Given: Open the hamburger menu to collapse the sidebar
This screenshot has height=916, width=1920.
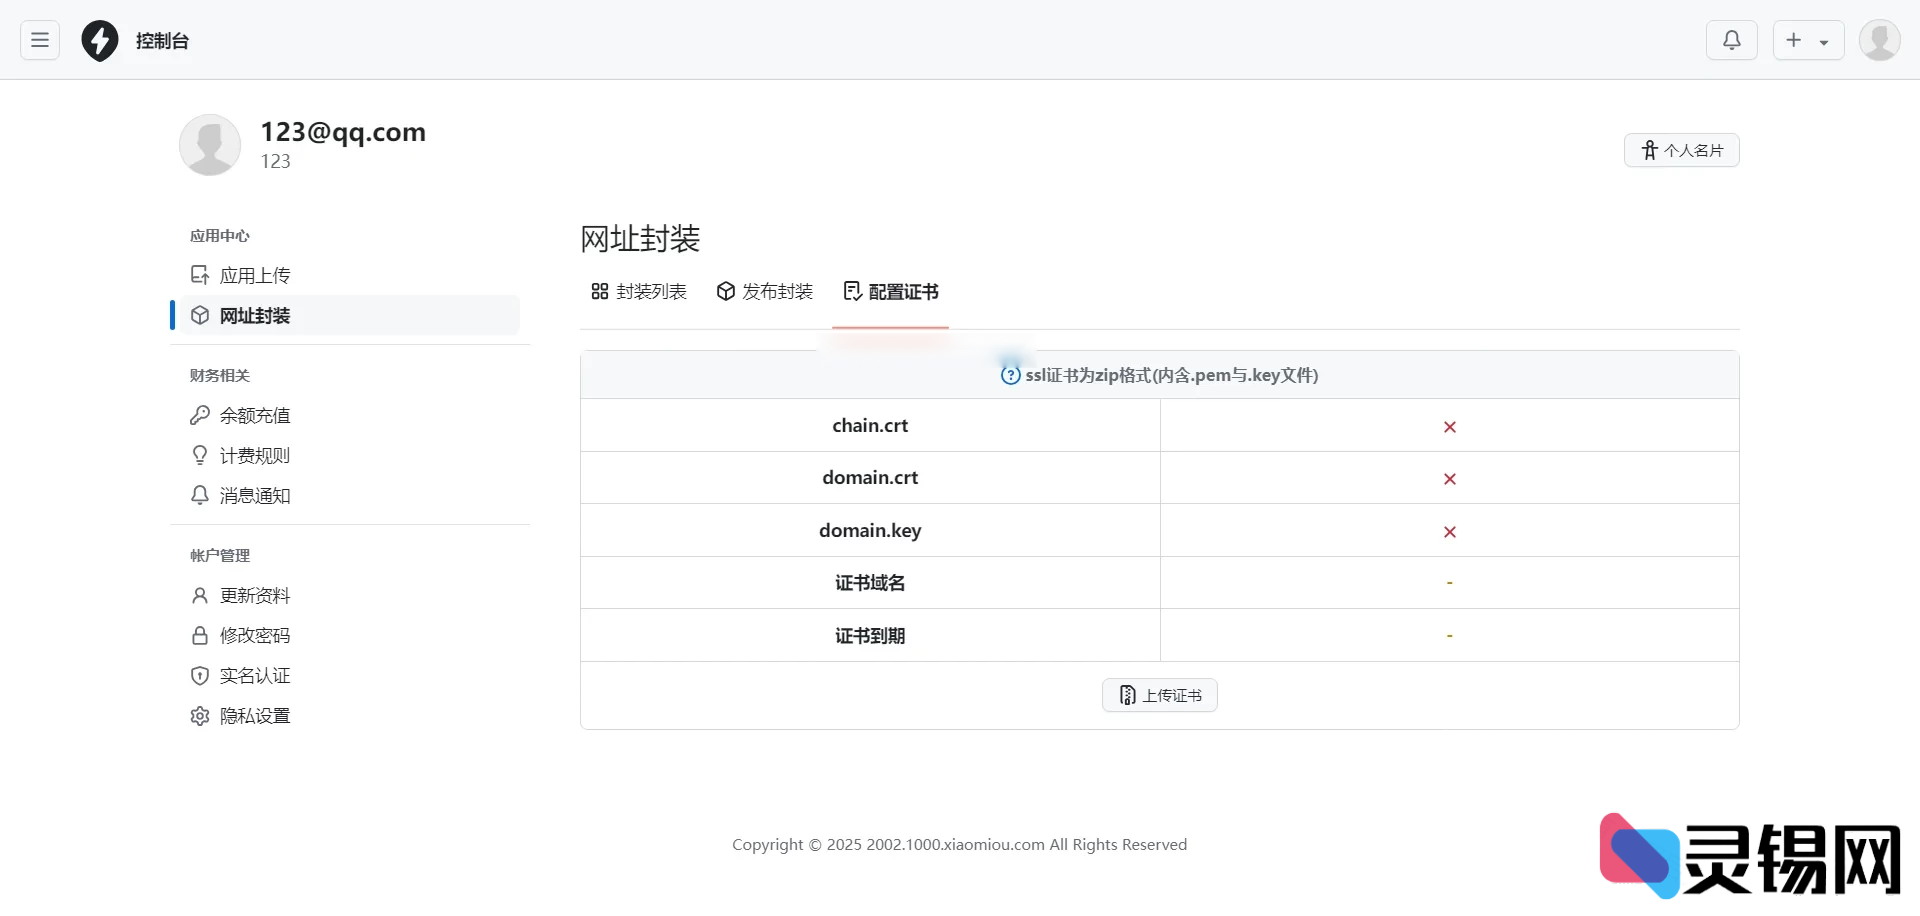Looking at the screenshot, I should 39,40.
